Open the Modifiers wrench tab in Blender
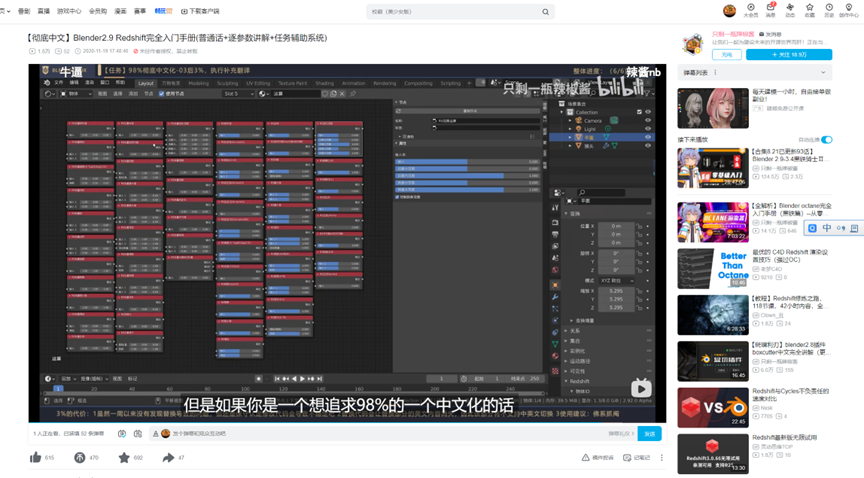This screenshot has width=864, height=478. (555, 297)
